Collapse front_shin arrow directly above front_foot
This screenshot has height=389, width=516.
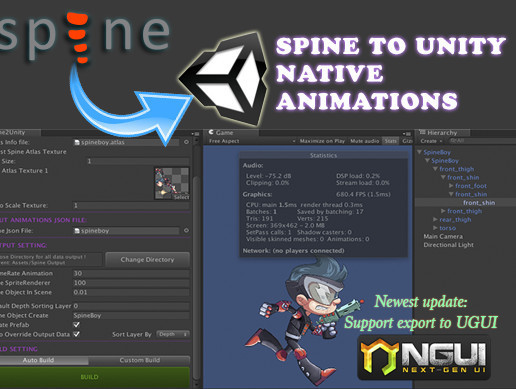coord(443,177)
